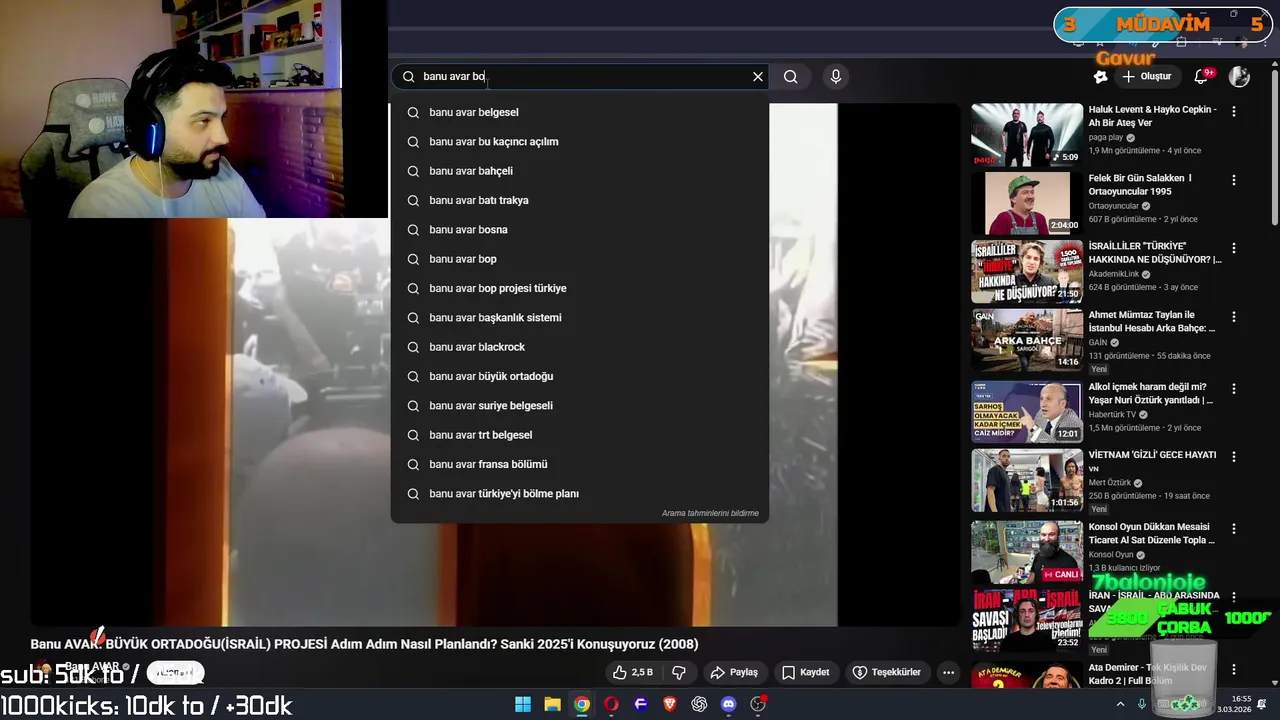Image resolution: width=1280 pixels, height=720 pixels.
Task: Pick suggestion 'banu avar türkiye'yi bölme planı'
Action: pos(580,494)
